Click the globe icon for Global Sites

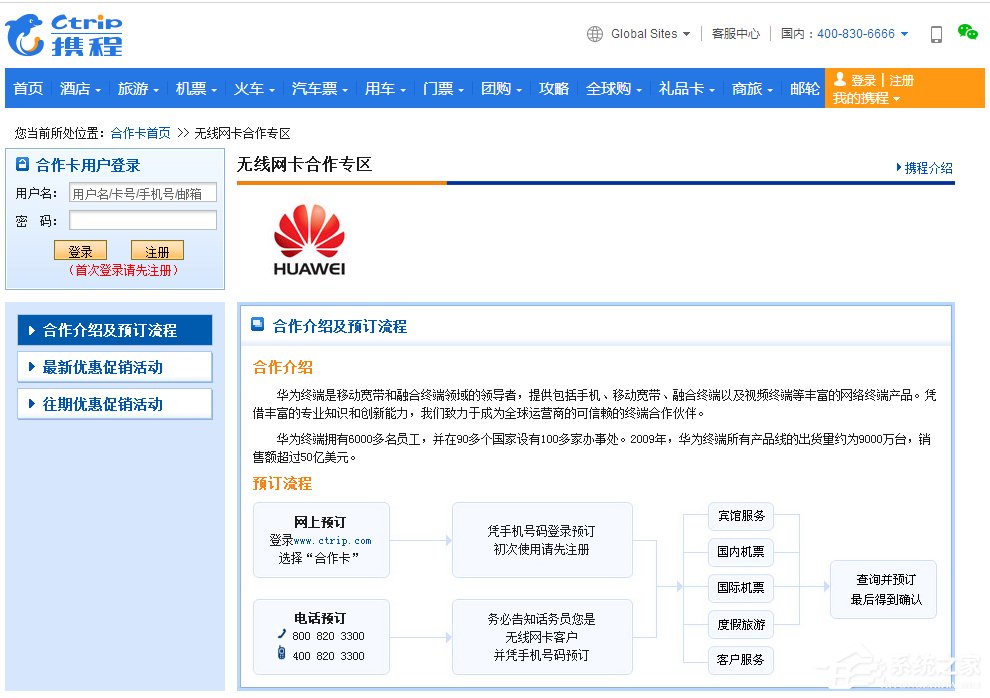(595, 34)
